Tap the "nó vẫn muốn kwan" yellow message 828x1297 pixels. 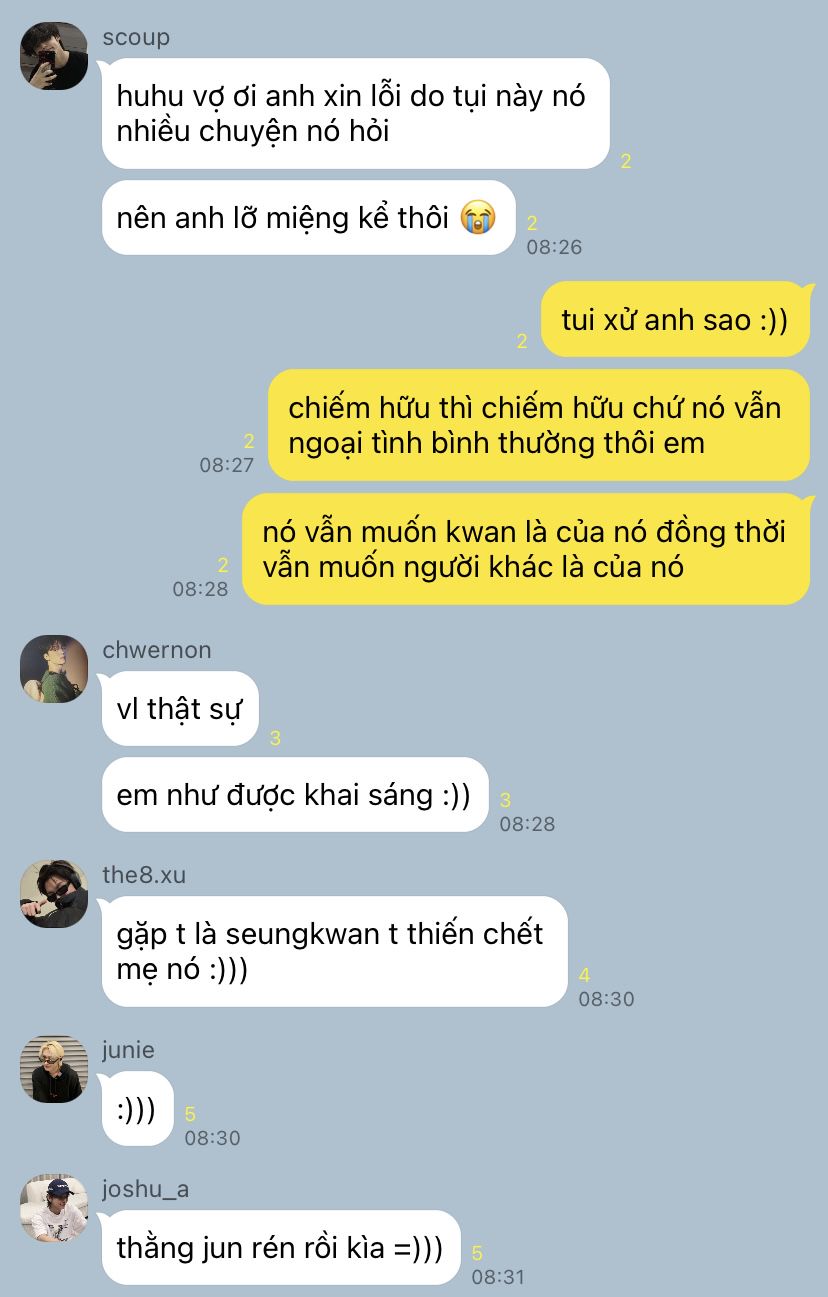tap(526, 549)
